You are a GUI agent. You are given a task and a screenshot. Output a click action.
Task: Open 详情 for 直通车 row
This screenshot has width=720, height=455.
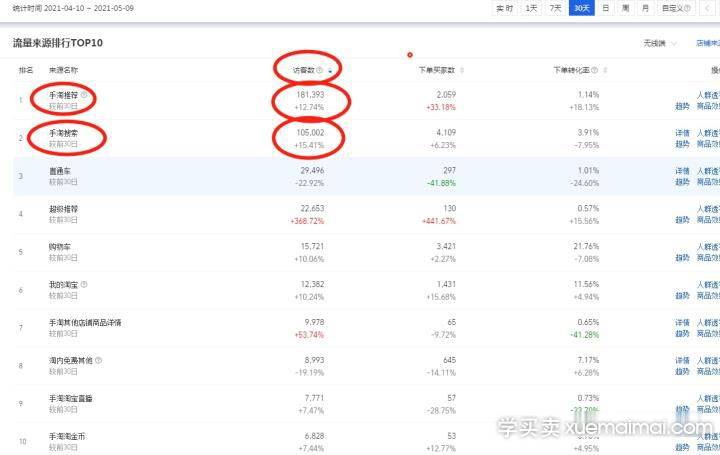pos(682,171)
